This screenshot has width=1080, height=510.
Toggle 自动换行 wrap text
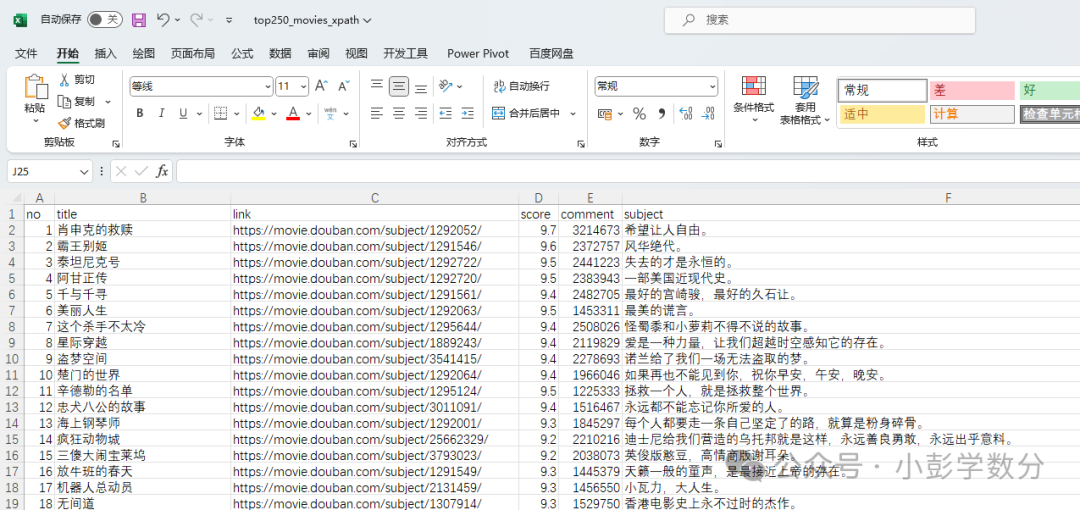(521, 86)
